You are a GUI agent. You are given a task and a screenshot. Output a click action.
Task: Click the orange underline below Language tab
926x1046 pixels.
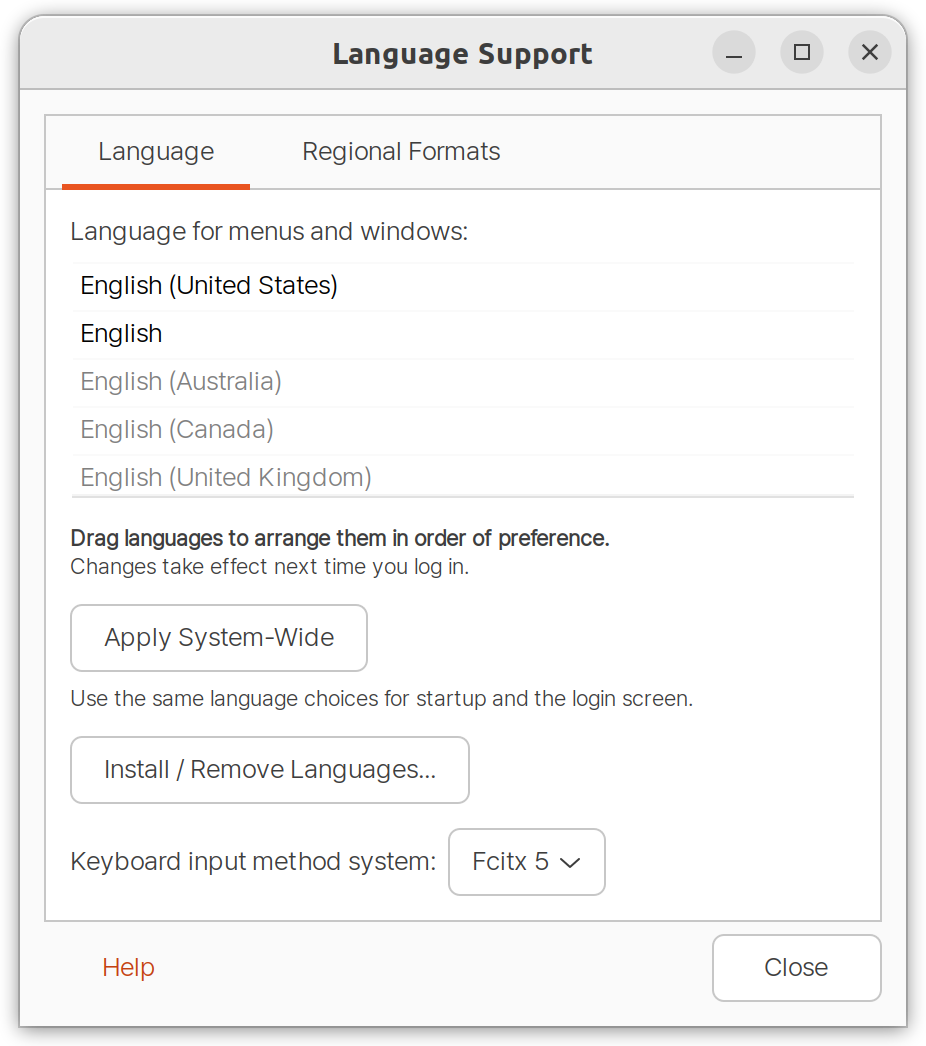(x=156, y=184)
